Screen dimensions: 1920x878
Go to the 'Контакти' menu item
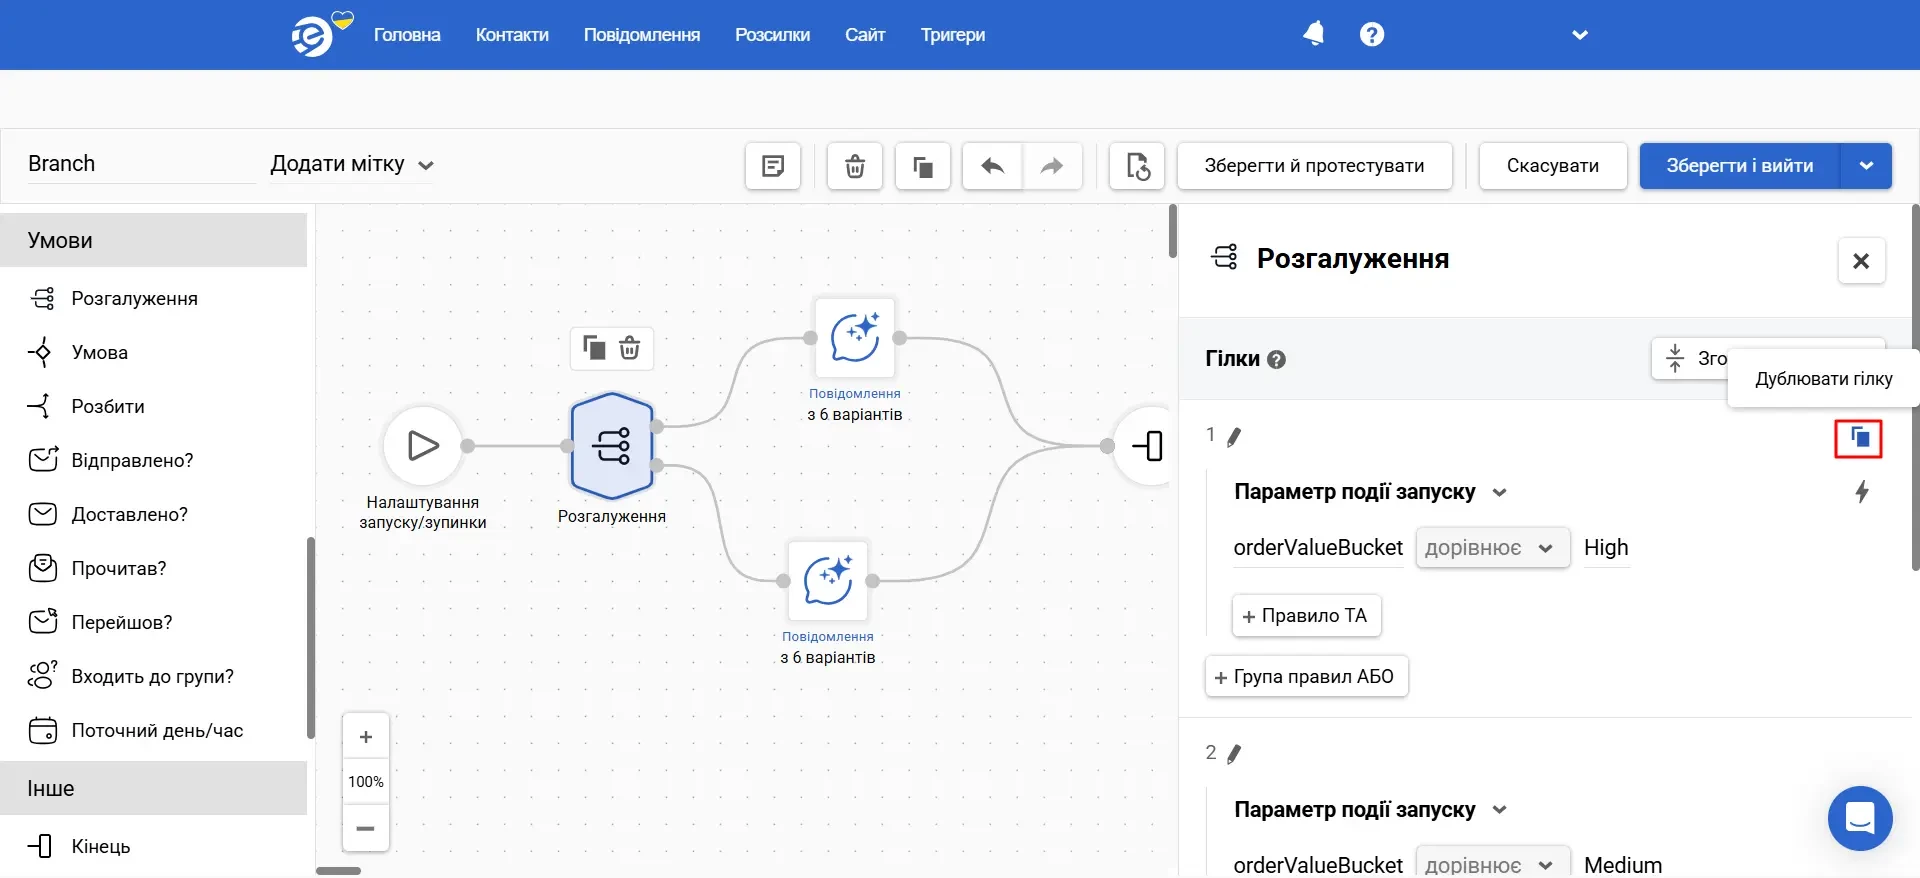point(512,35)
